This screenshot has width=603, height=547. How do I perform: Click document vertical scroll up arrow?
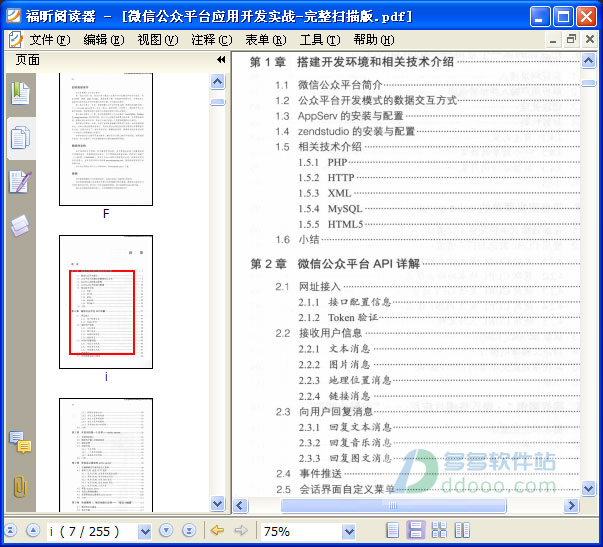(x=589, y=61)
